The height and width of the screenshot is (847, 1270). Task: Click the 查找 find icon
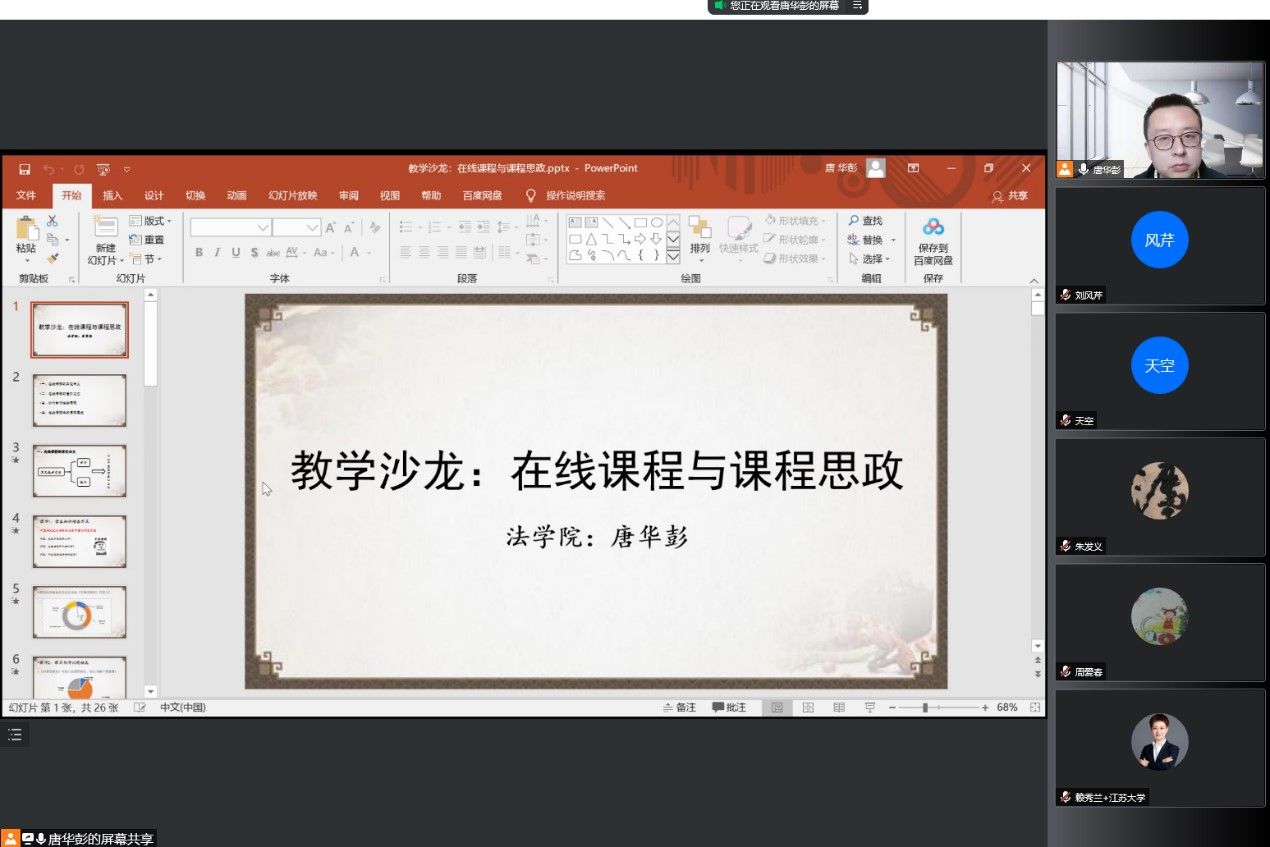(x=865, y=221)
